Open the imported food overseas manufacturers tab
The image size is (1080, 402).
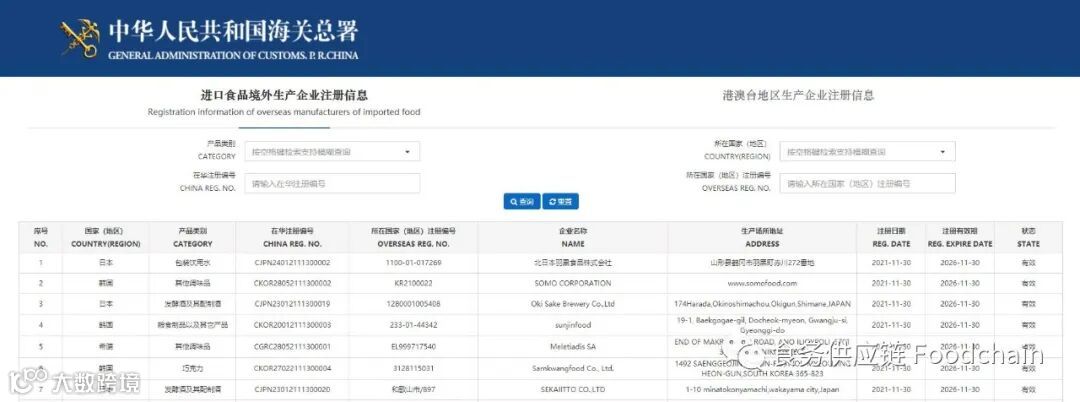click(284, 103)
